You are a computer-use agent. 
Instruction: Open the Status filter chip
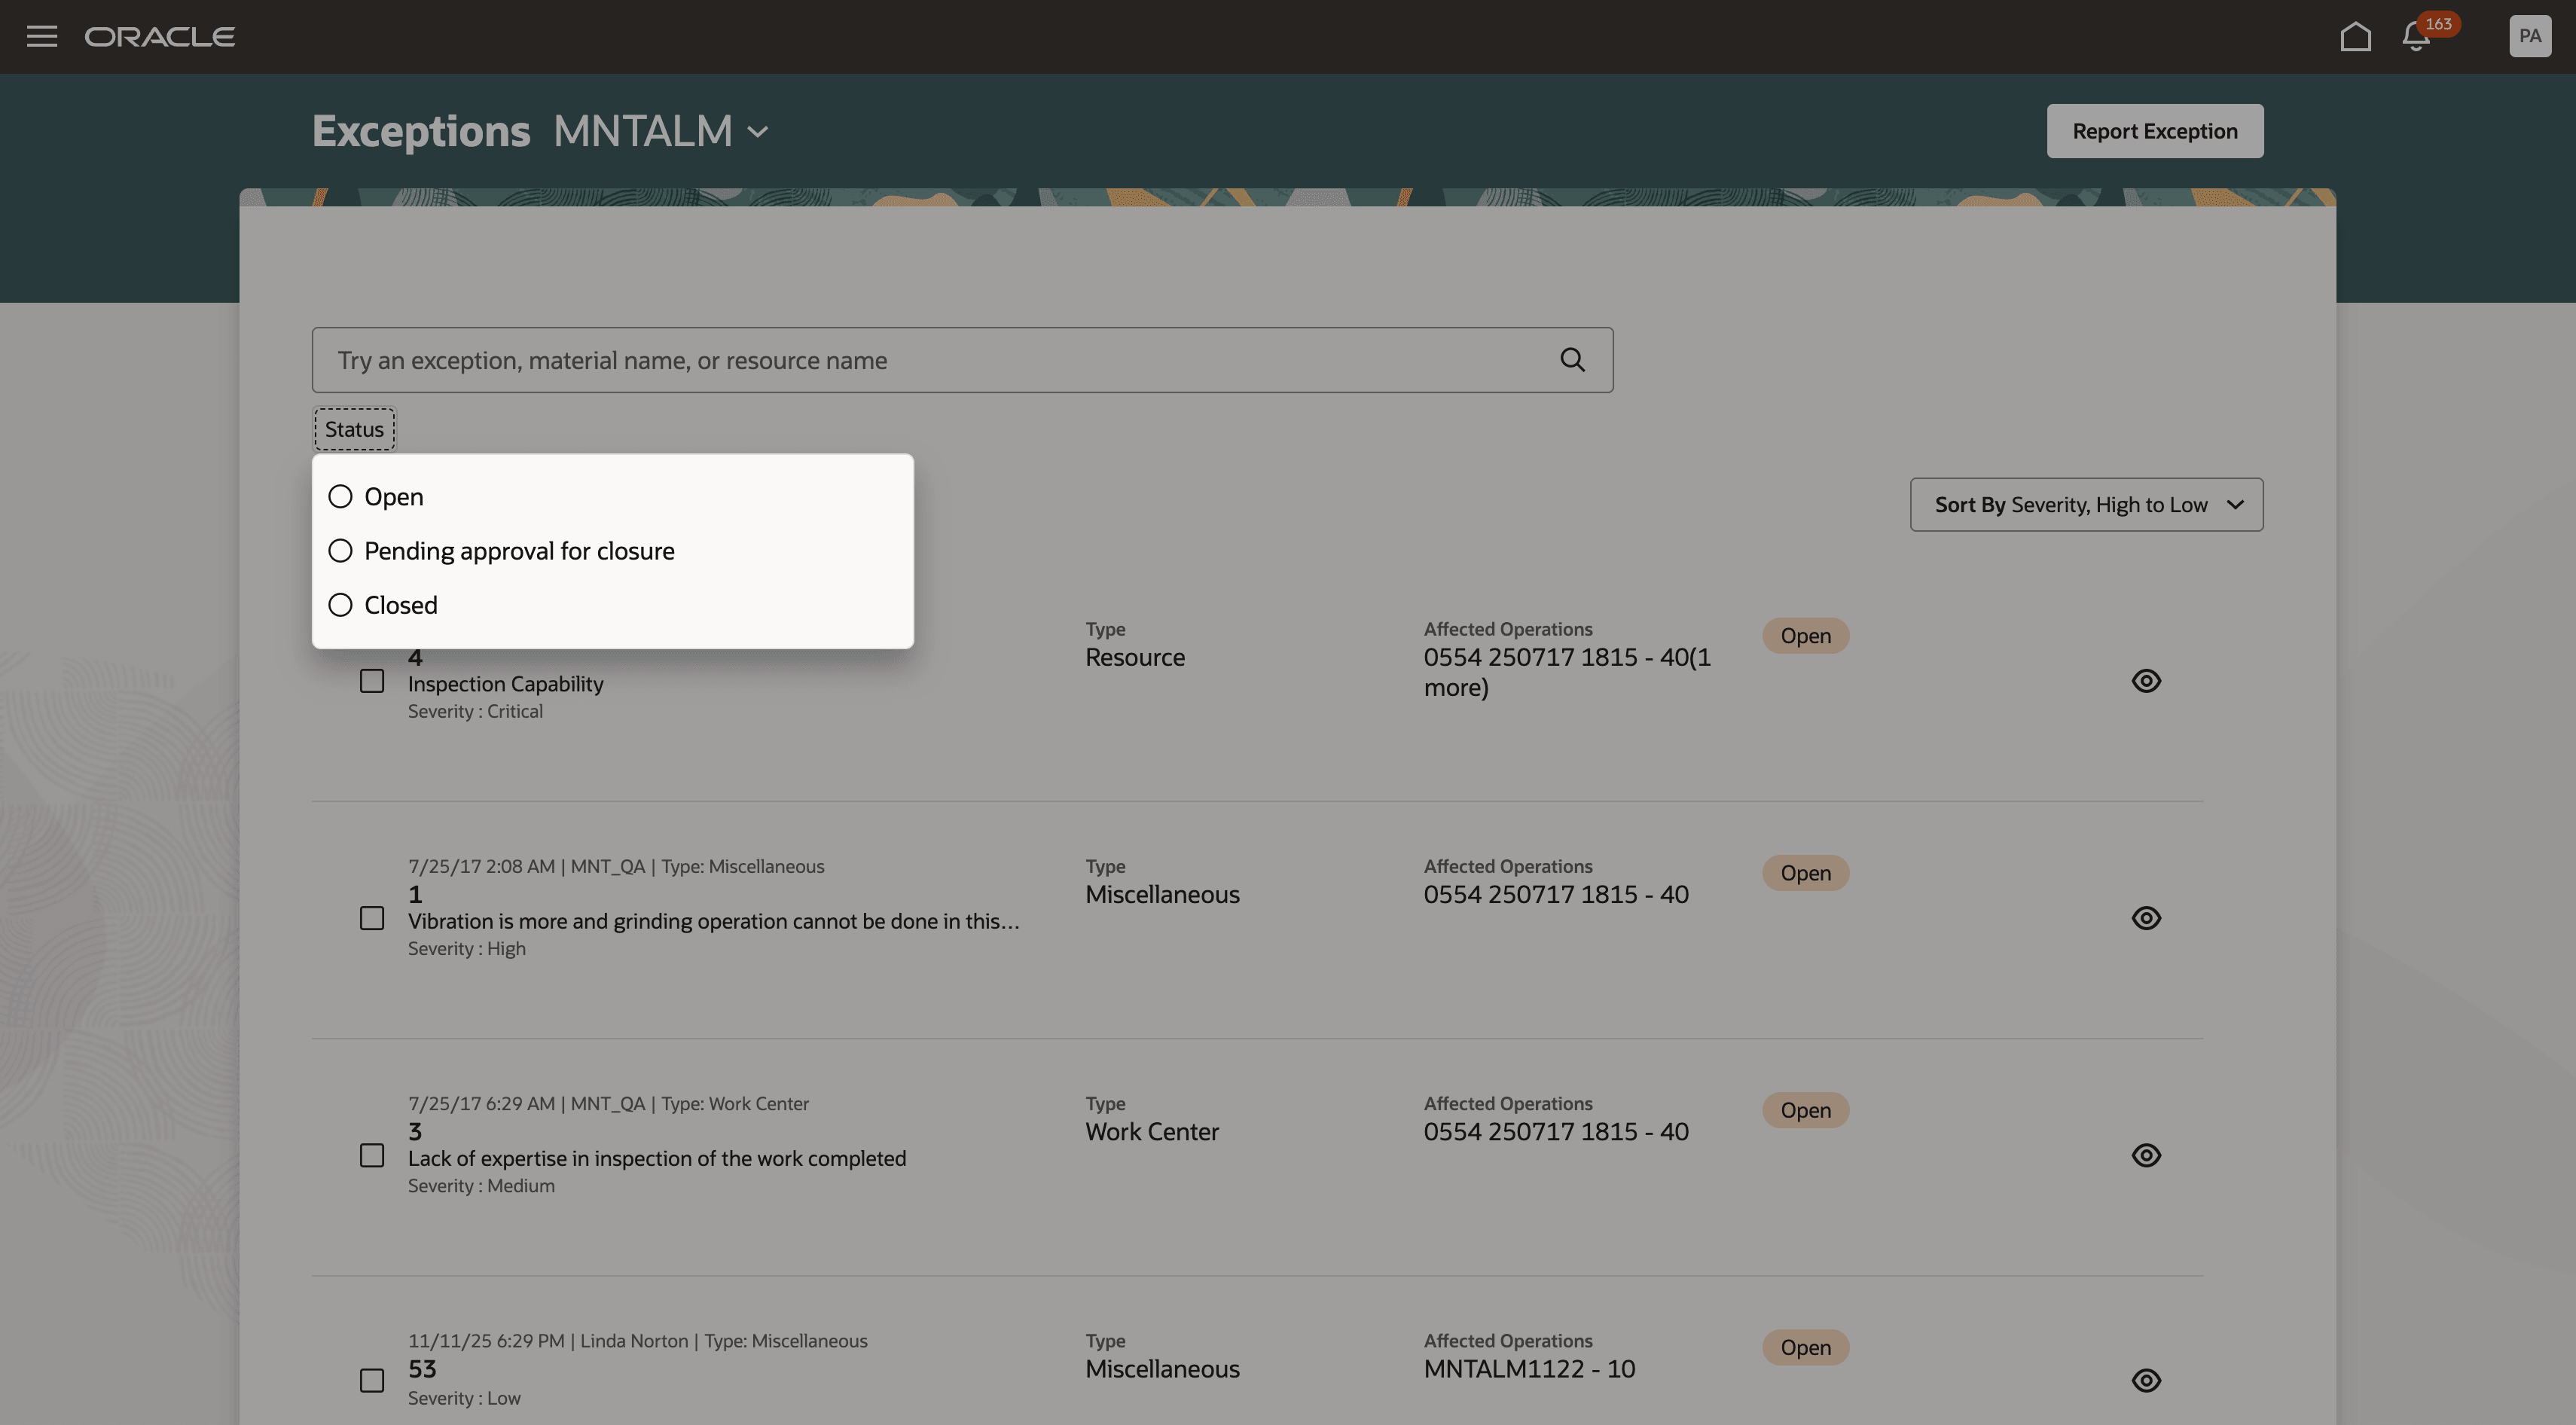353,428
